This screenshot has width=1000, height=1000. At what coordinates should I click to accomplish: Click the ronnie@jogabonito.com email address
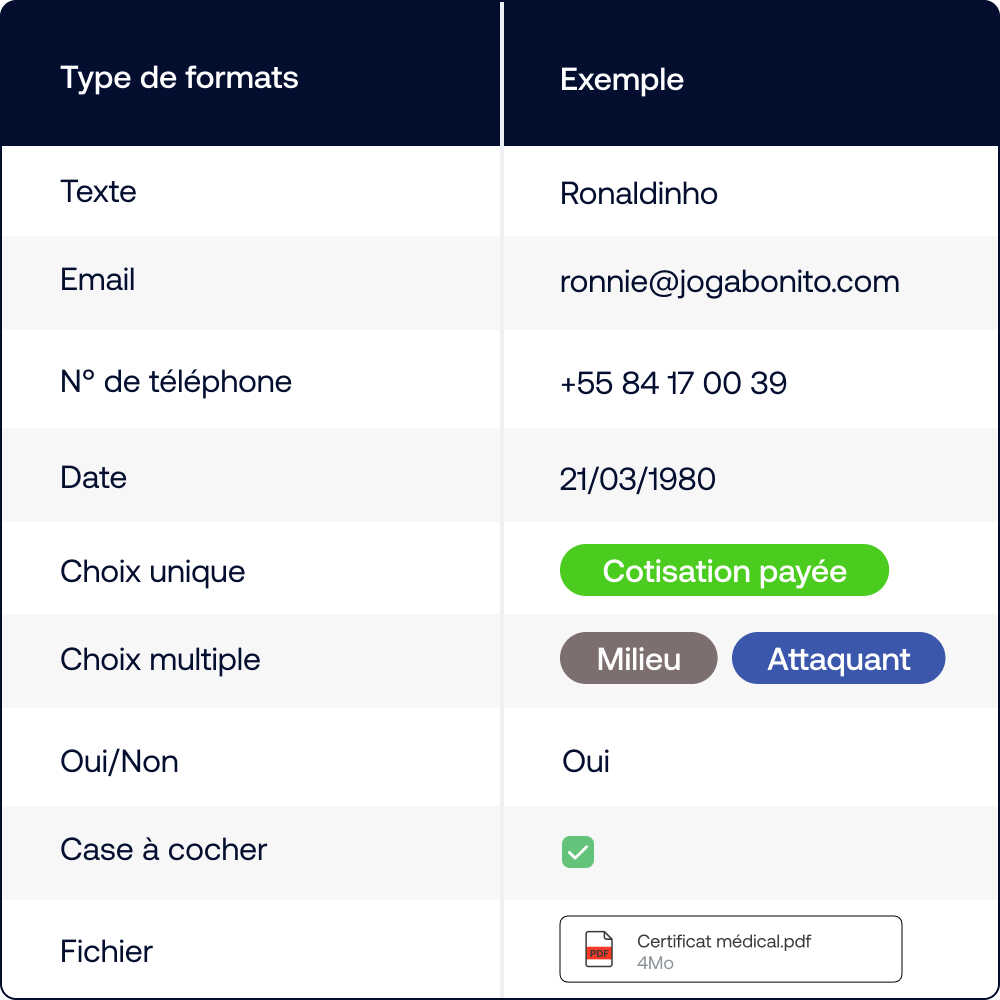click(x=730, y=282)
